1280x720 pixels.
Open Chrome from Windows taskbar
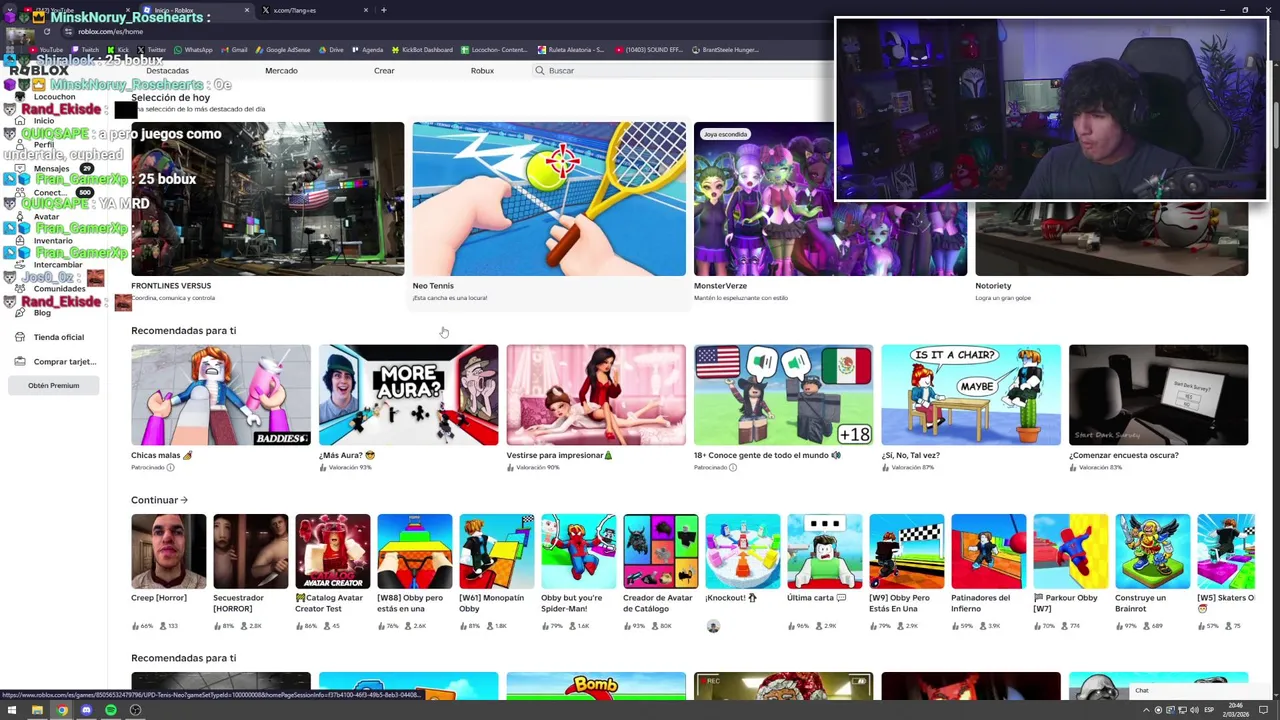[61, 710]
